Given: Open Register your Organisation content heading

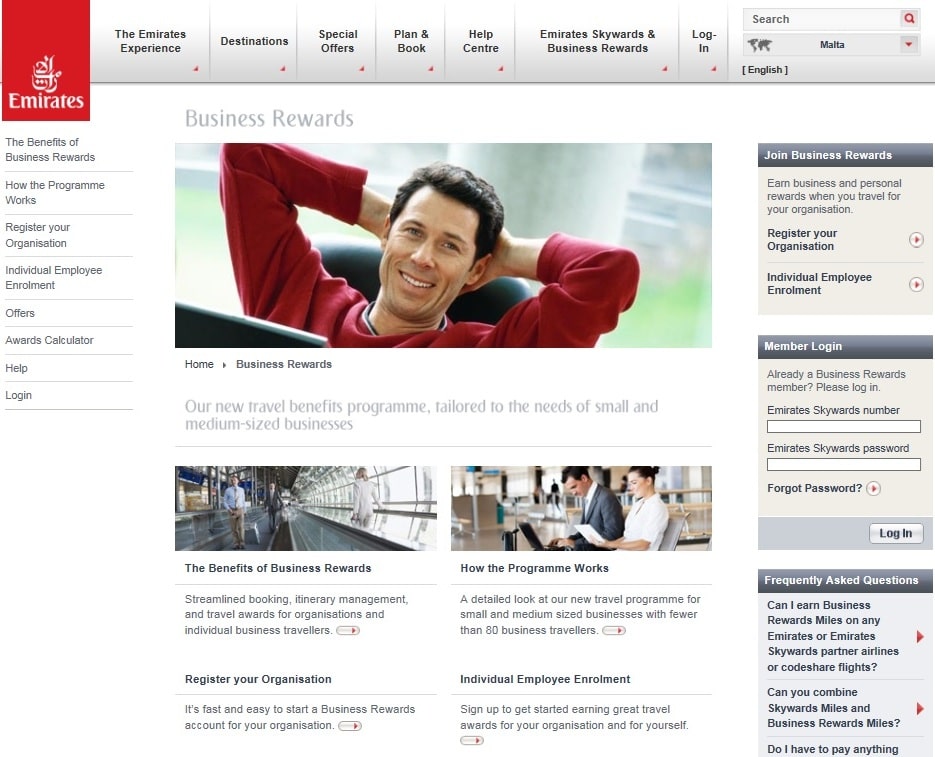Looking at the screenshot, I should point(258,679).
